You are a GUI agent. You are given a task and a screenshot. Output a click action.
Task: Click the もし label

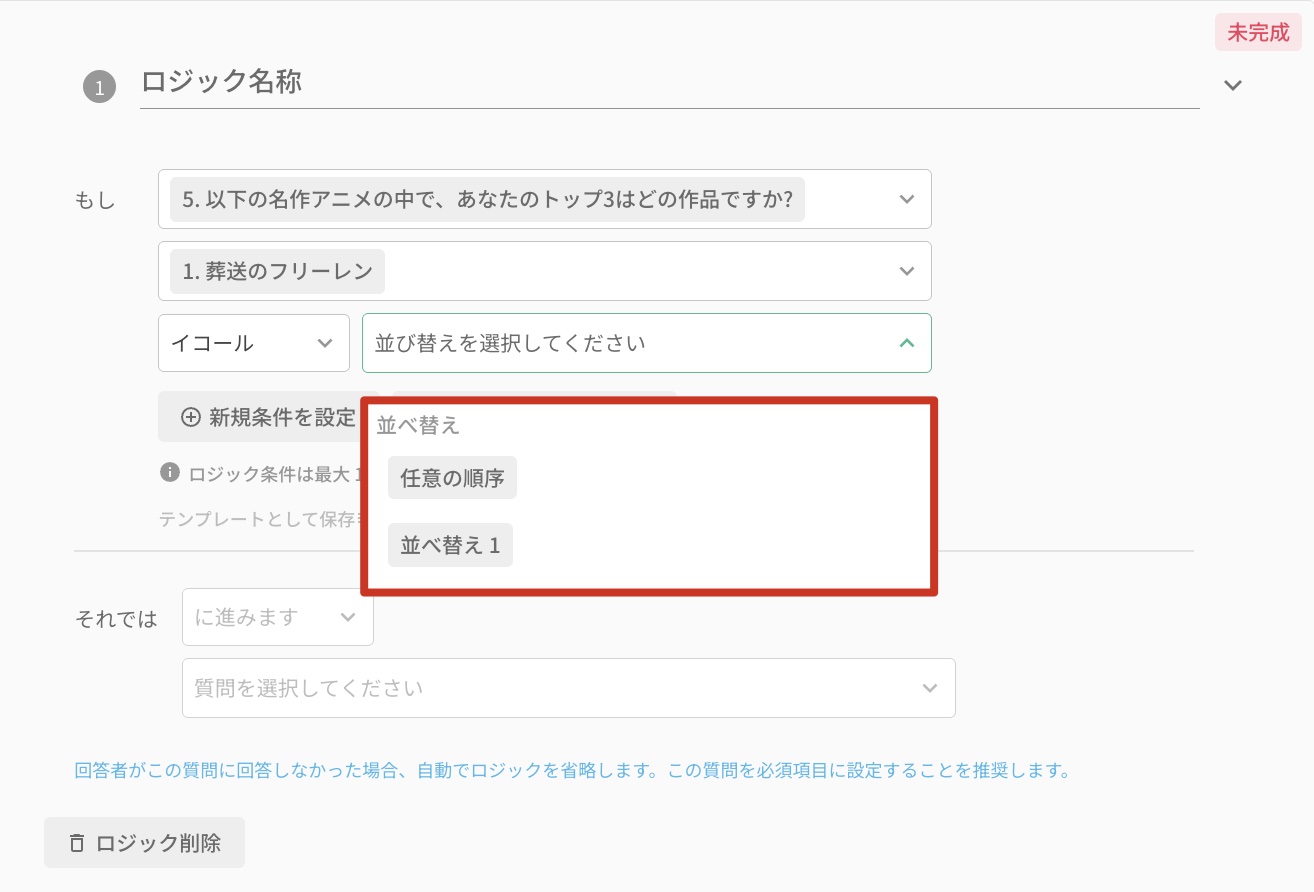[95, 200]
